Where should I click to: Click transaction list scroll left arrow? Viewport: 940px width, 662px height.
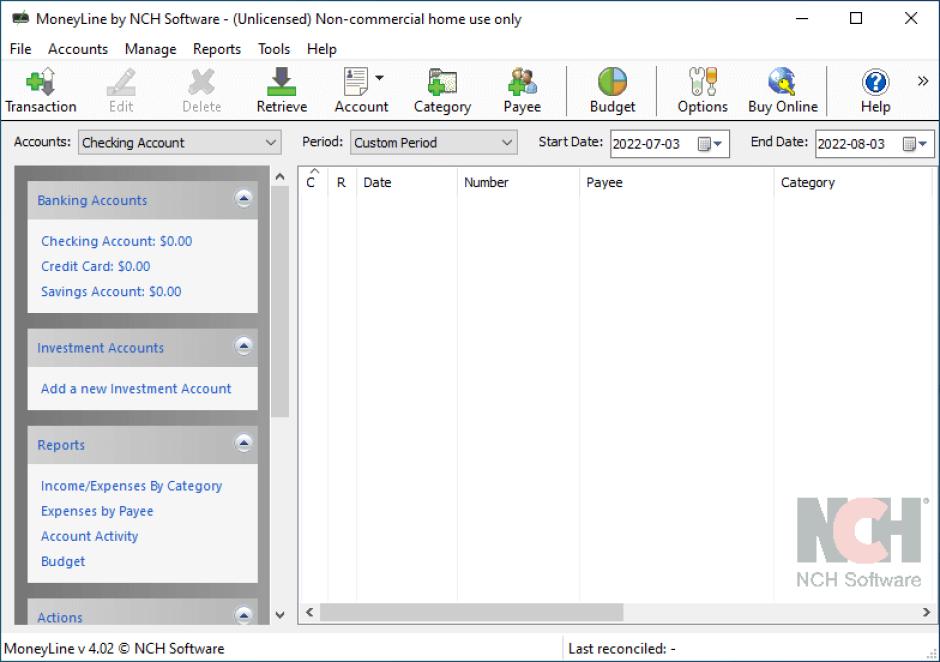(x=309, y=612)
